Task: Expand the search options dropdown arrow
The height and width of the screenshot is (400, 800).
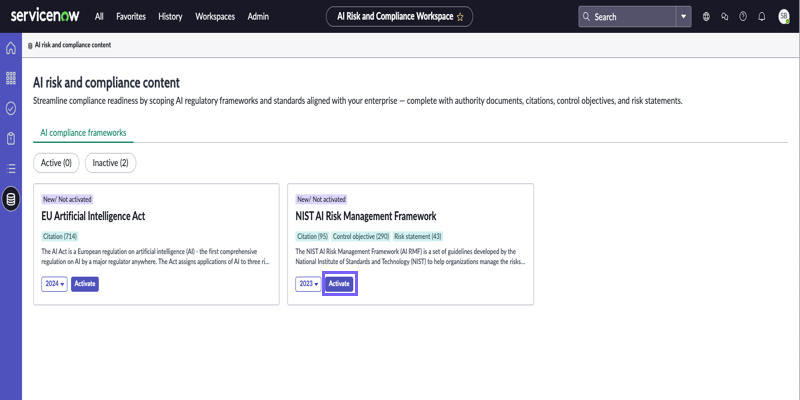Action: [x=684, y=17]
